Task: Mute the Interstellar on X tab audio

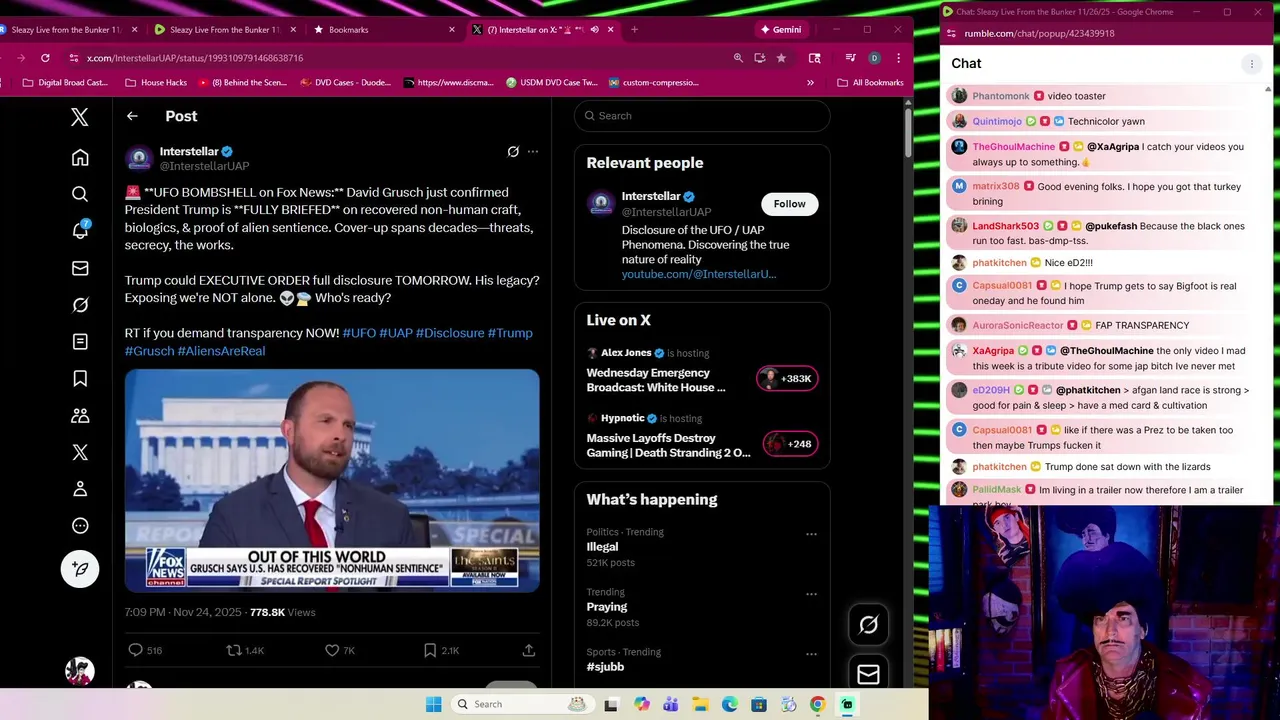Action: click(x=594, y=30)
